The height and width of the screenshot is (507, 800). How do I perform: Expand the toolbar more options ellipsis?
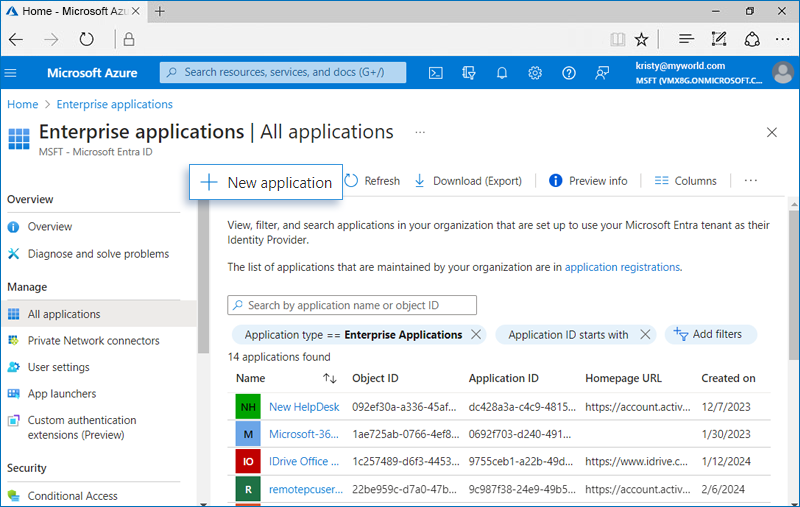(751, 181)
